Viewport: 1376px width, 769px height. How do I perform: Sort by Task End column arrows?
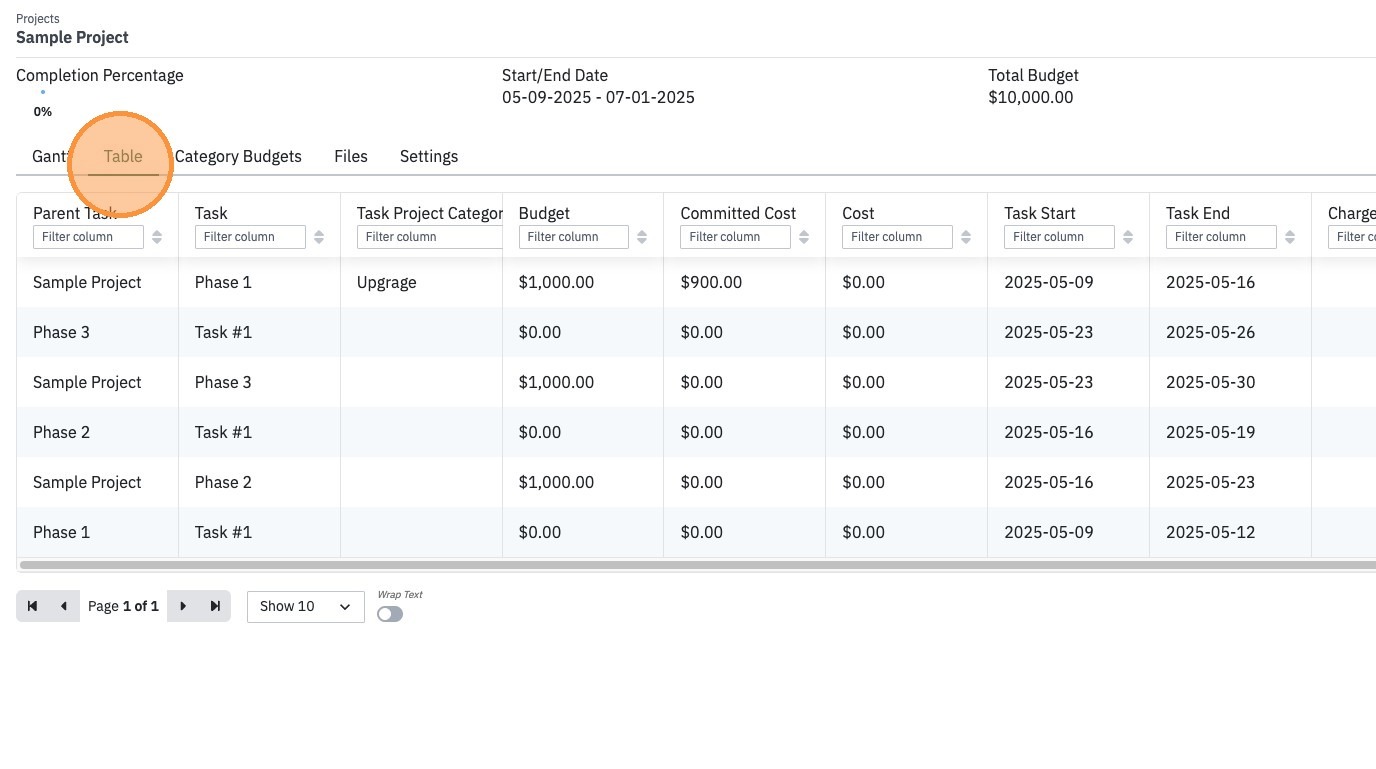click(x=1290, y=237)
